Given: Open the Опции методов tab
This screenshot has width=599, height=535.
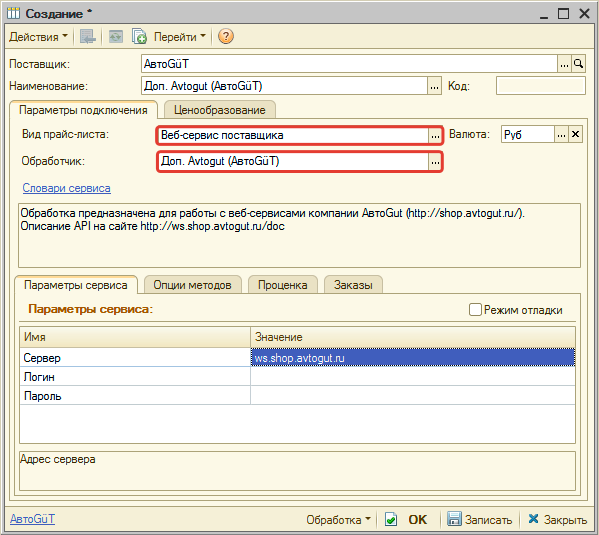Looking at the screenshot, I should pos(193,285).
